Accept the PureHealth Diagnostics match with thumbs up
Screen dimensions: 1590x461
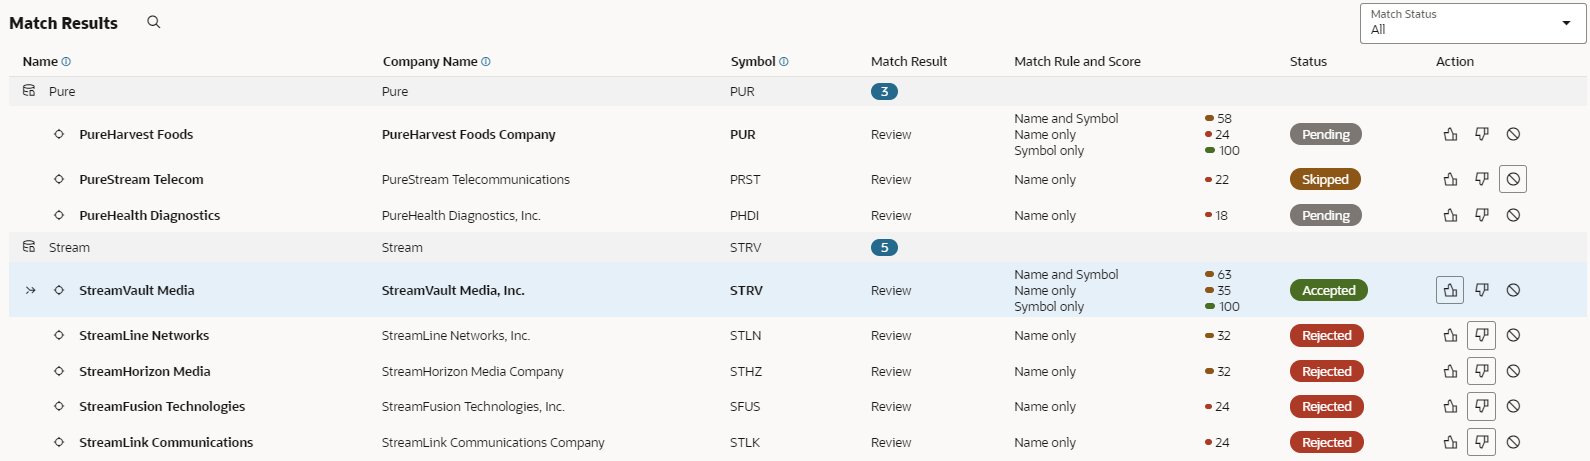[x=1450, y=215]
